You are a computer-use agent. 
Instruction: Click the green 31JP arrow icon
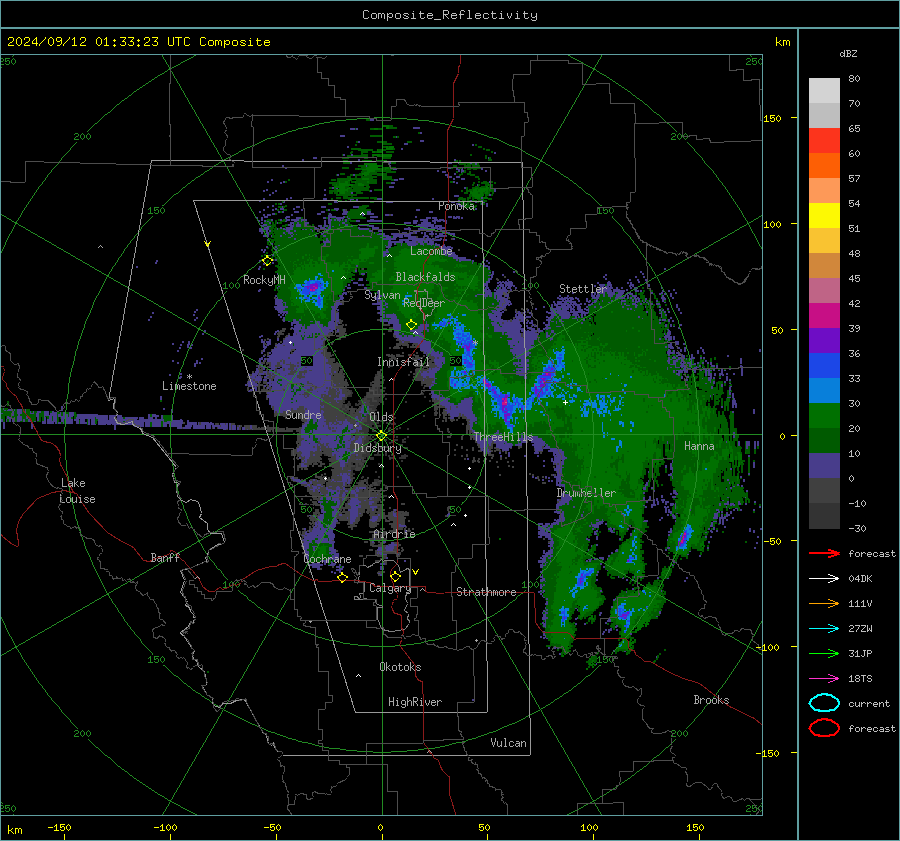(x=824, y=653)
